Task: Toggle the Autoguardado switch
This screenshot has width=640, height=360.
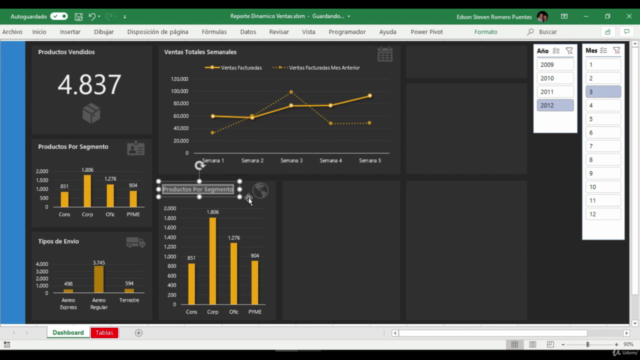Action: pyautogui.click(x=59, y=16)
